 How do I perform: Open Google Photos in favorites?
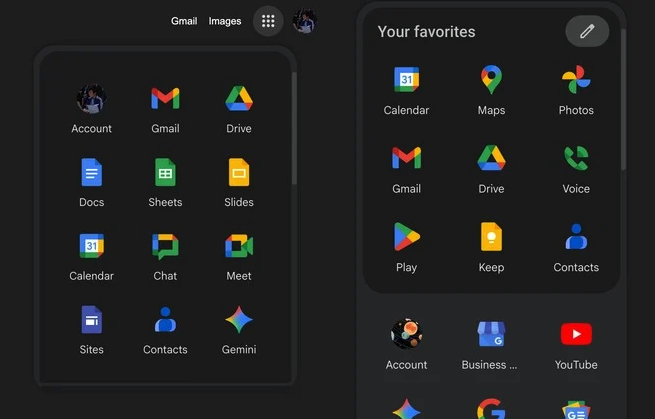[576, 91]
